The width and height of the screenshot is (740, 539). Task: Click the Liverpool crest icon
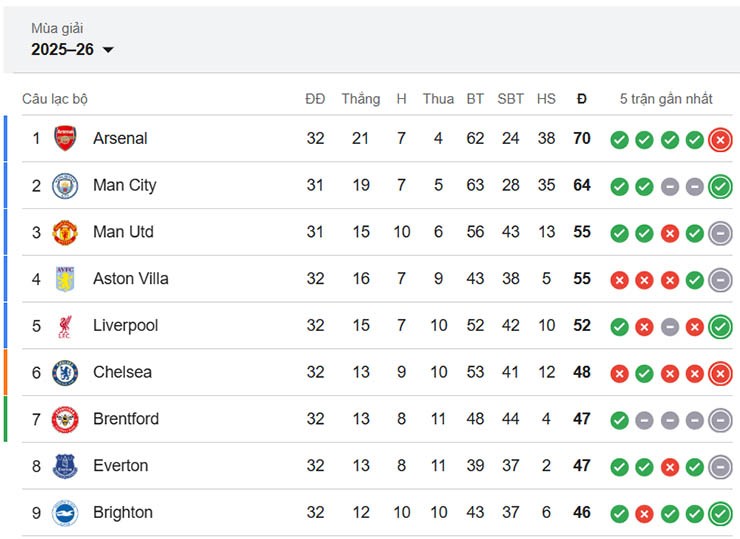coord(65,325)
